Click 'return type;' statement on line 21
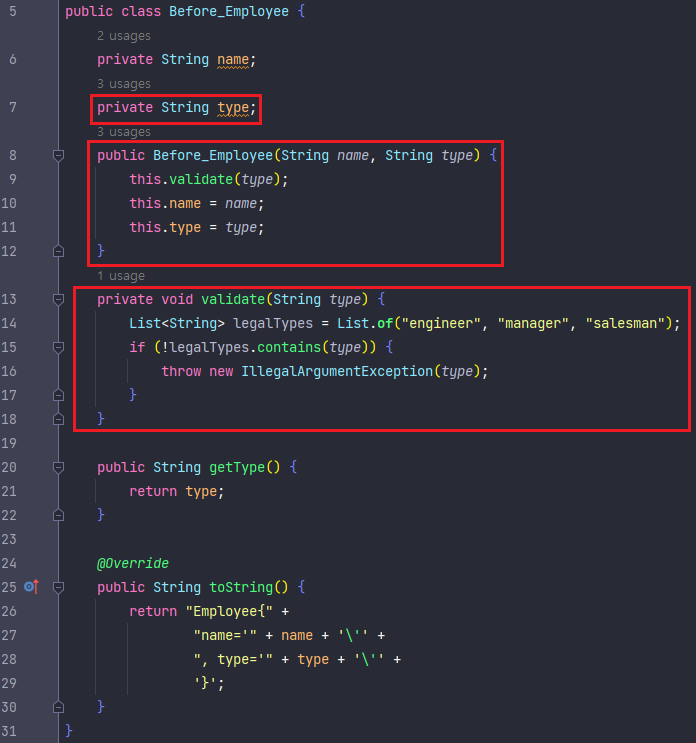The width and height of the screenshot is (696, 743). [177, 491]
